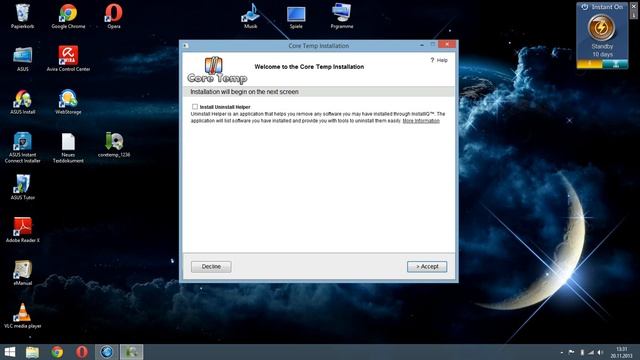The image size is (640, 360).
Task: Click the Core Temp Installation title bar icon
Action: point(186,46)
